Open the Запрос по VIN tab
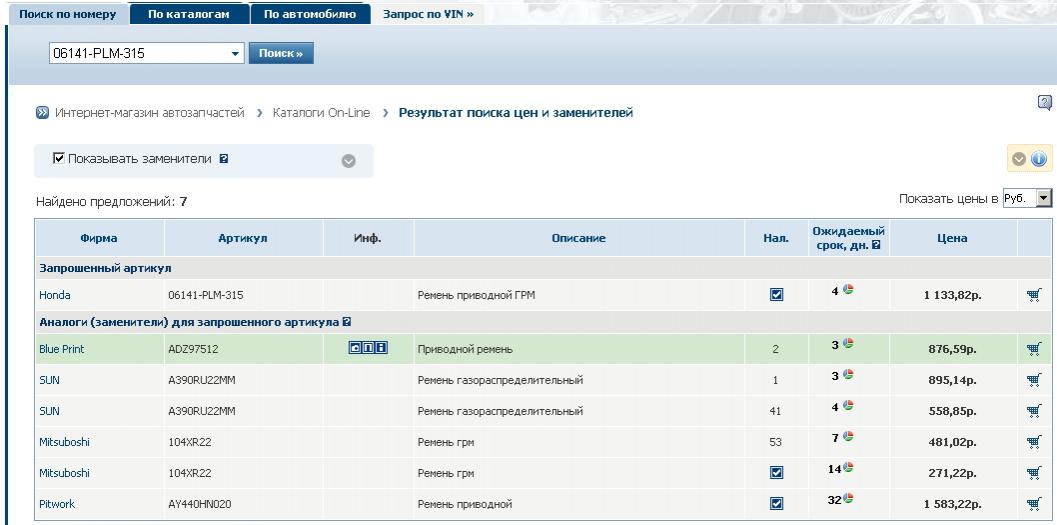This screenshot has height=525, width=1057. point(428,14)
